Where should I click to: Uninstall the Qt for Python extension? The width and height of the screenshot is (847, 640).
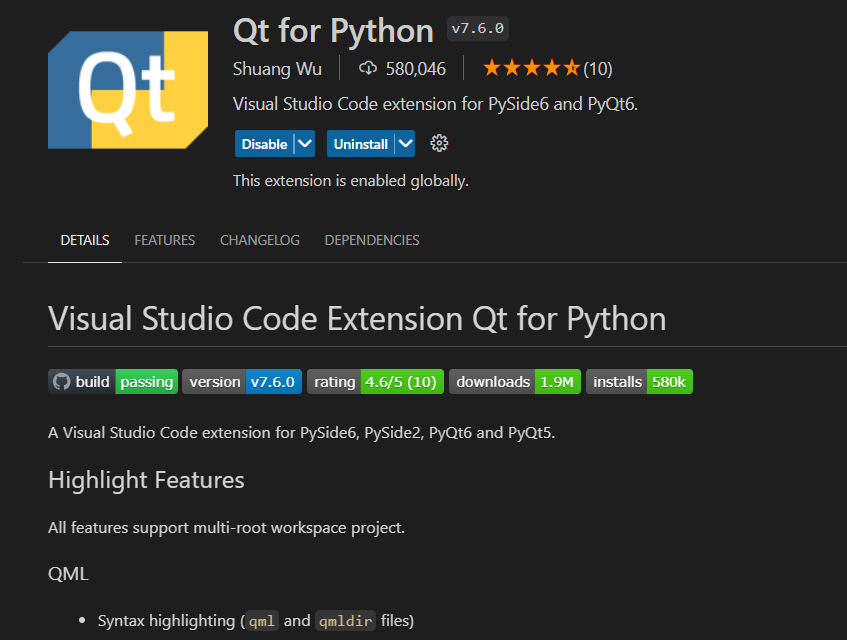click(x=362, y=143)
